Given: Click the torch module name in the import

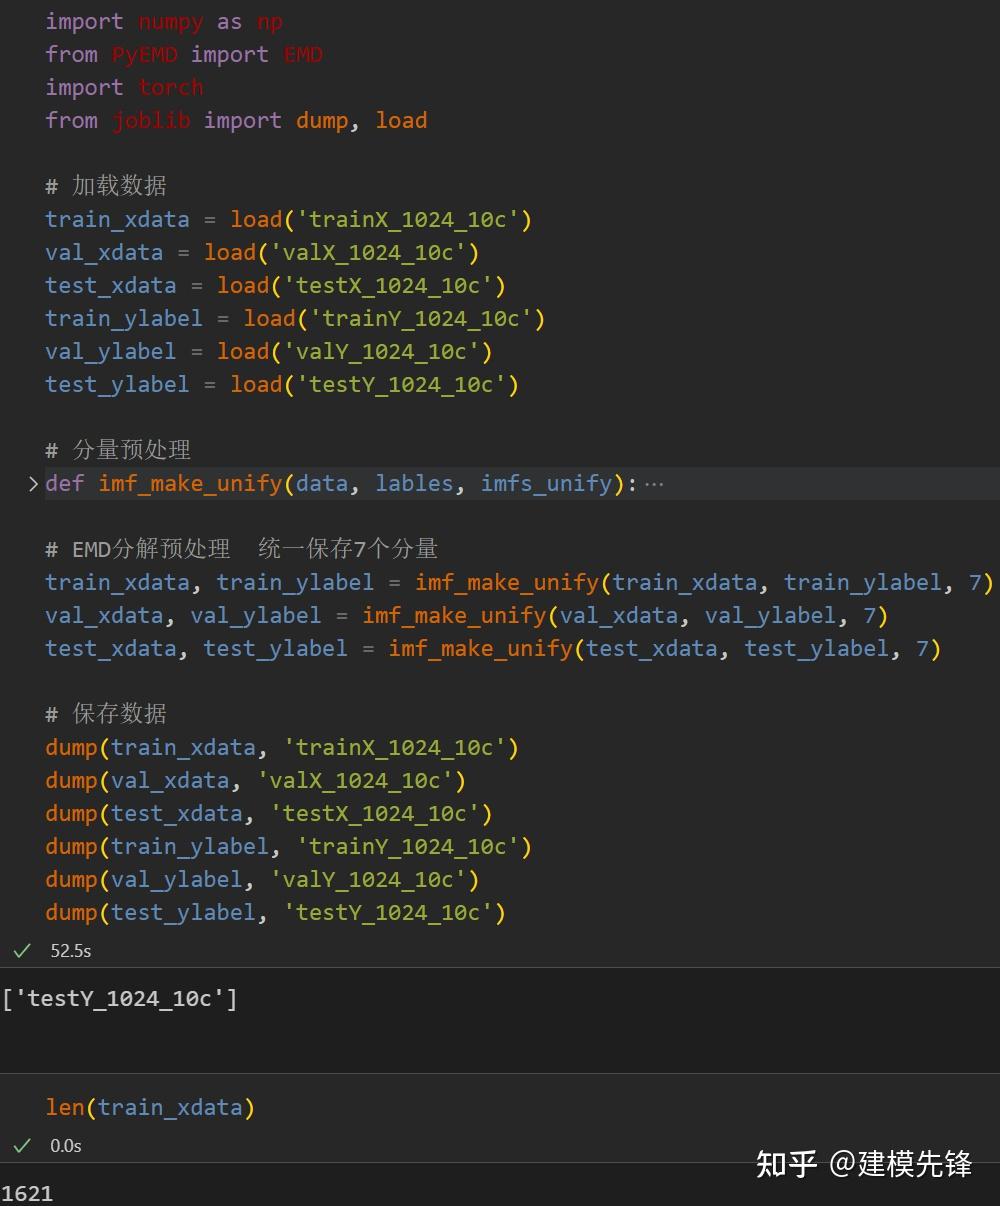Looking at the screenshot, I should tap(170, 87).
